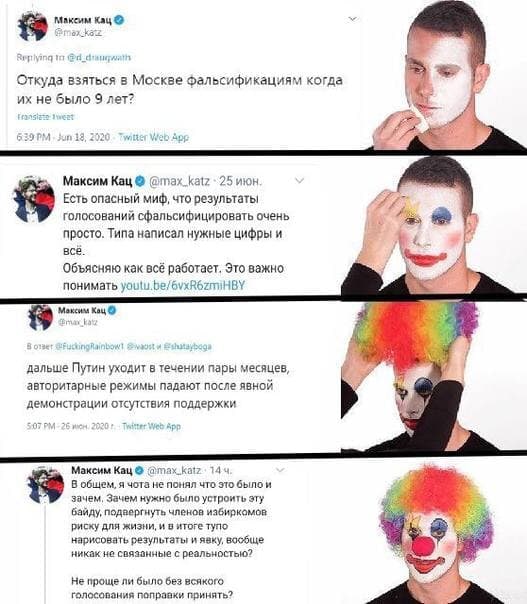The image size is (527, 604).
Task: Click verified badge in the second tweet
Action: [x=139, y=180]
